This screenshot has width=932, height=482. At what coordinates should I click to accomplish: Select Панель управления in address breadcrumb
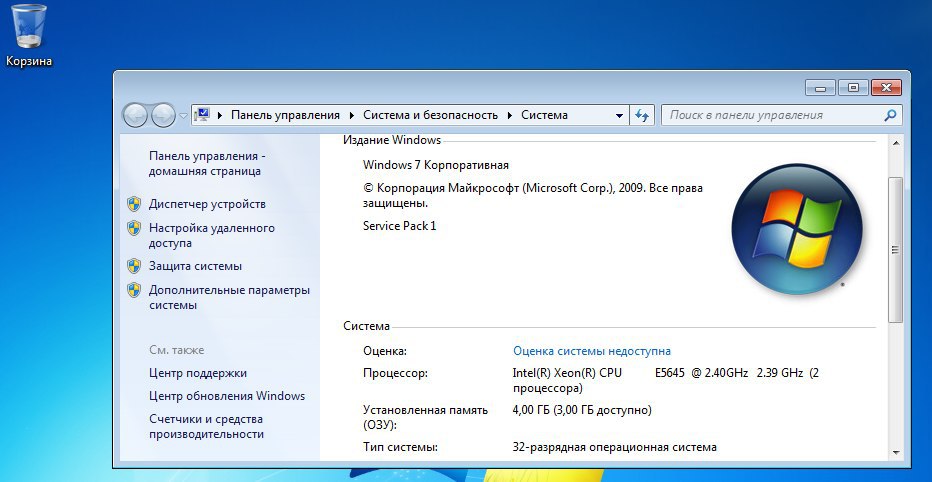[285, 115]
